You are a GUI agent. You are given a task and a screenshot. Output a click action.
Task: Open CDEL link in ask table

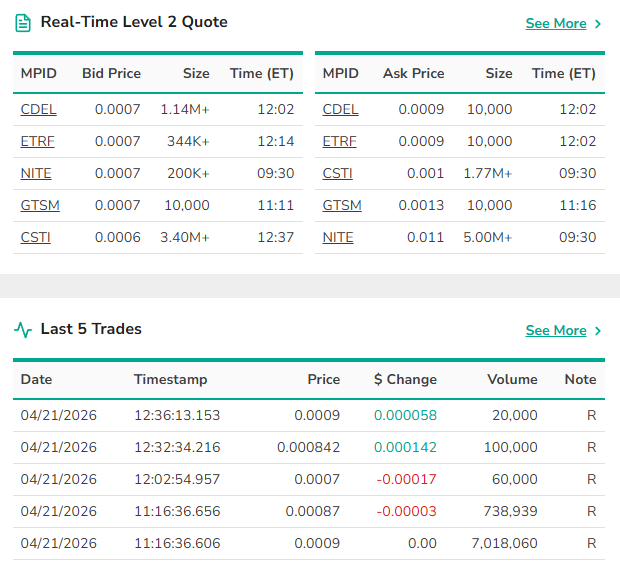click(x=340, y=109)
